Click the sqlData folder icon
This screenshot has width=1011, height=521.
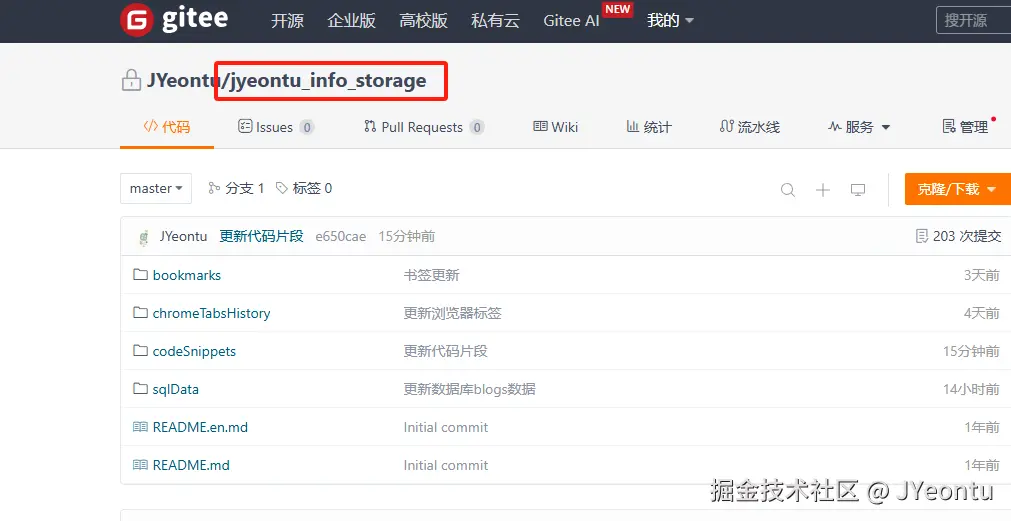[141, 389]
